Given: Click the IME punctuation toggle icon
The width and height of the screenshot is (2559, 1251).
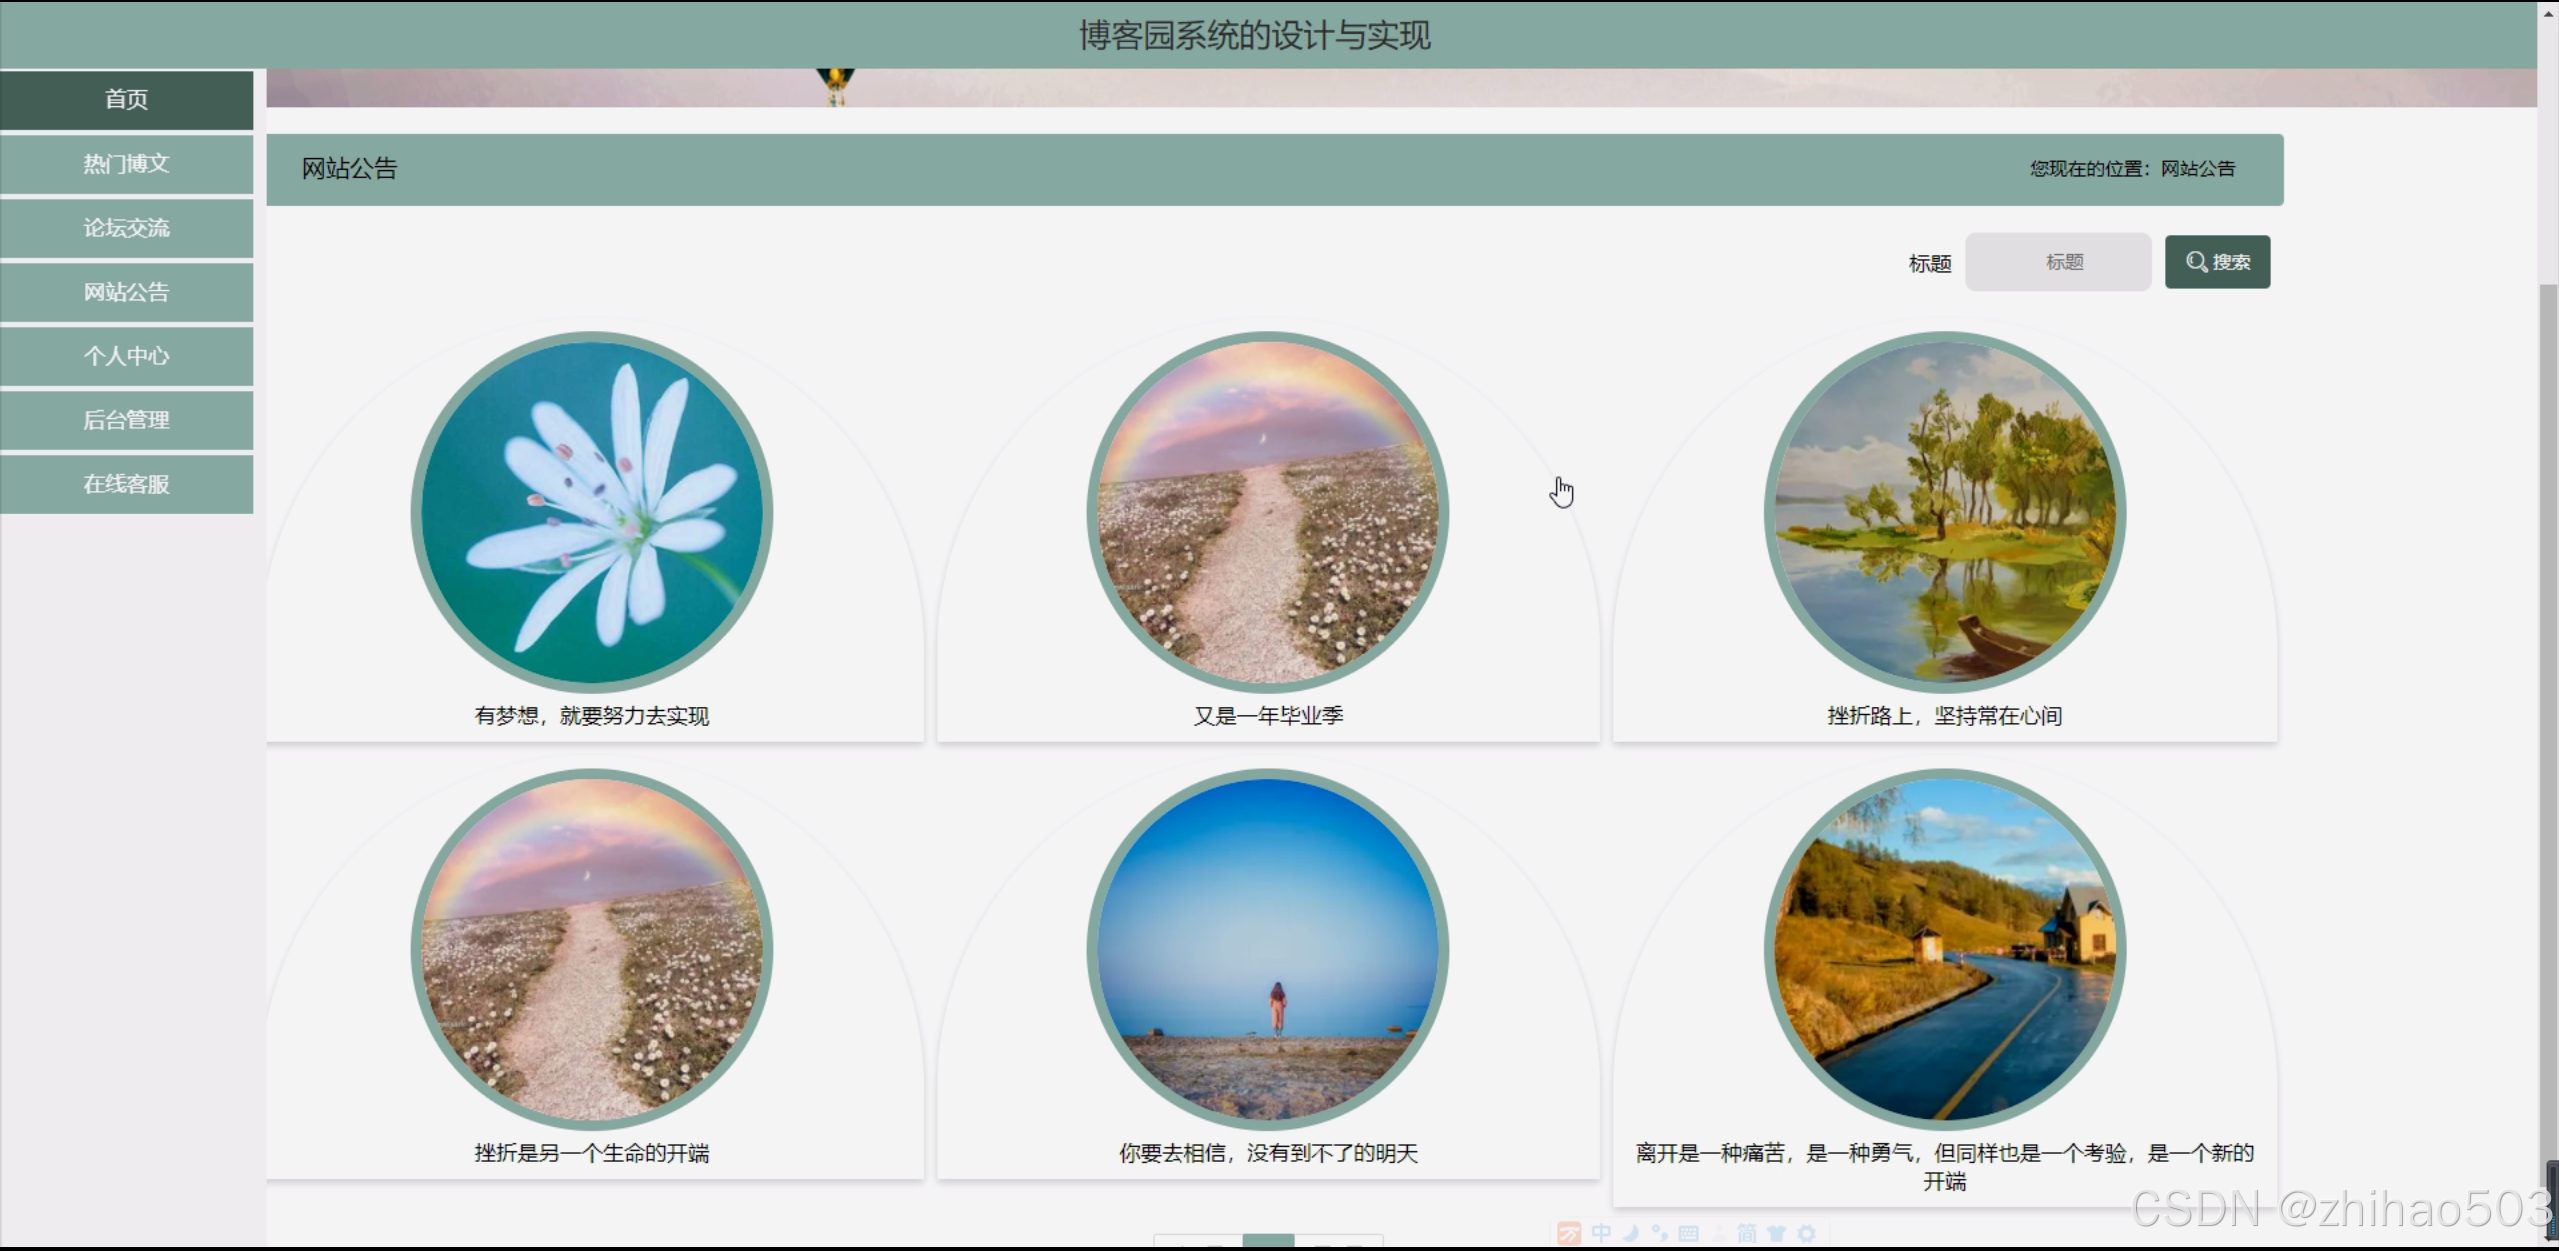Looking at the screenshot, I should [x=1660, y=1233].
